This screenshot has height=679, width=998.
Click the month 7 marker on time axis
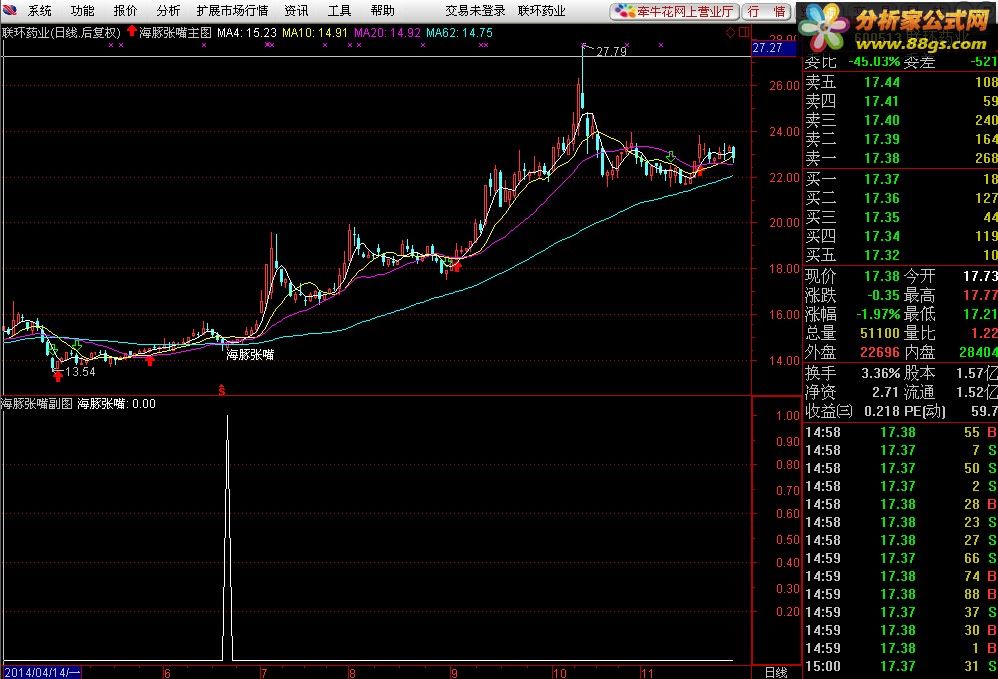click(264, 673)
